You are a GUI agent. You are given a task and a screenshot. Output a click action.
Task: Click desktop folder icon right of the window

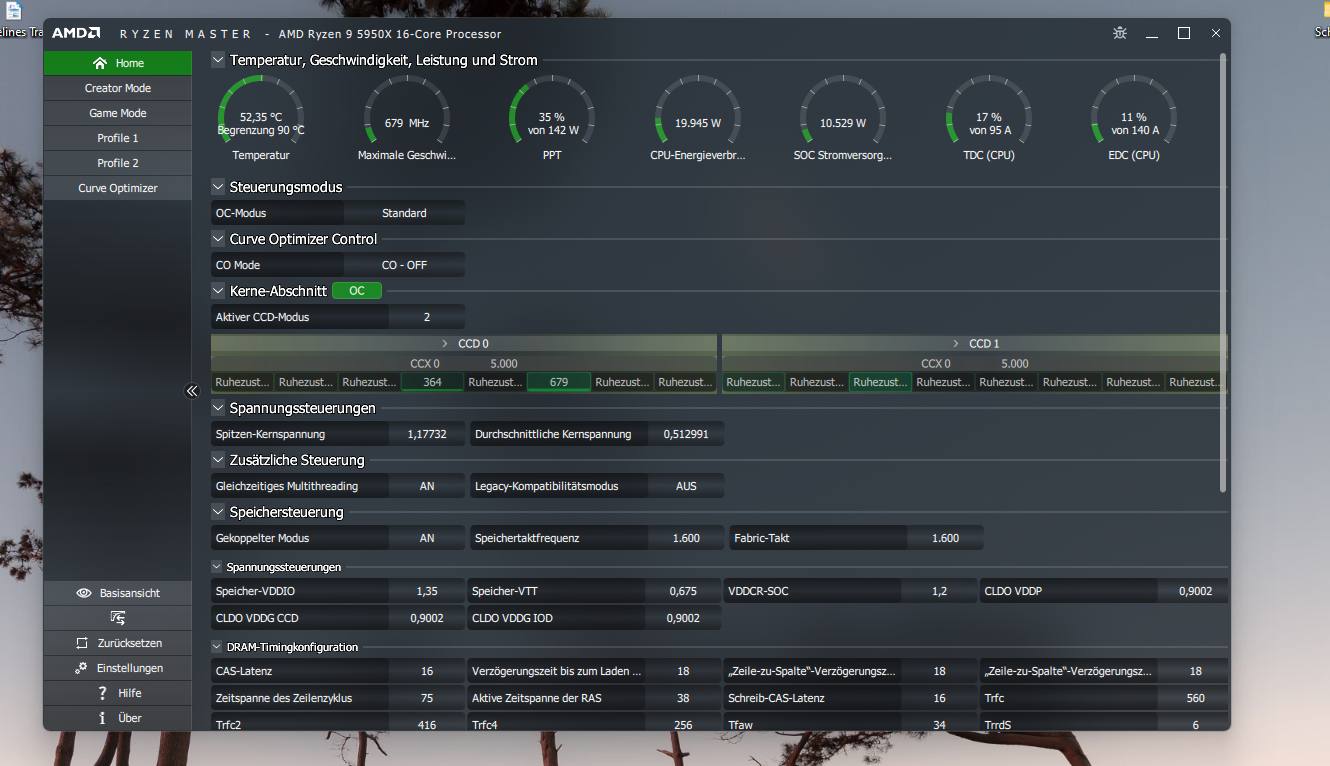tap(1324, 8)
